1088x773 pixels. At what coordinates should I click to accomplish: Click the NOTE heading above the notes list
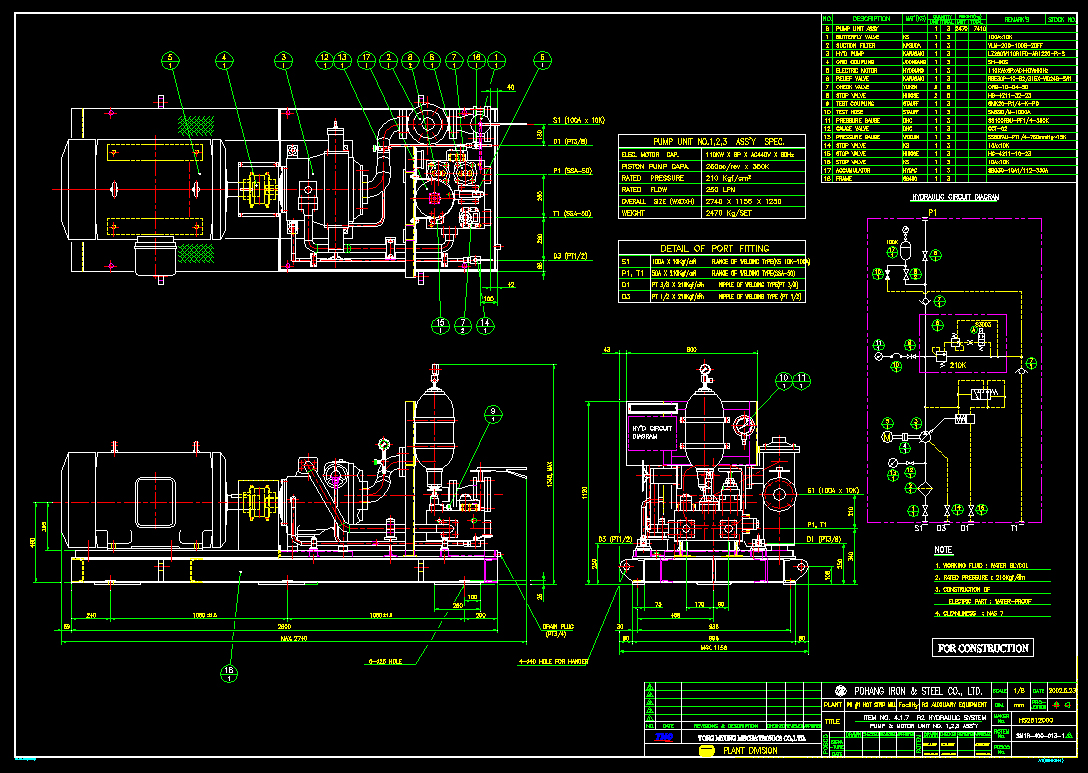pos(942,549)
